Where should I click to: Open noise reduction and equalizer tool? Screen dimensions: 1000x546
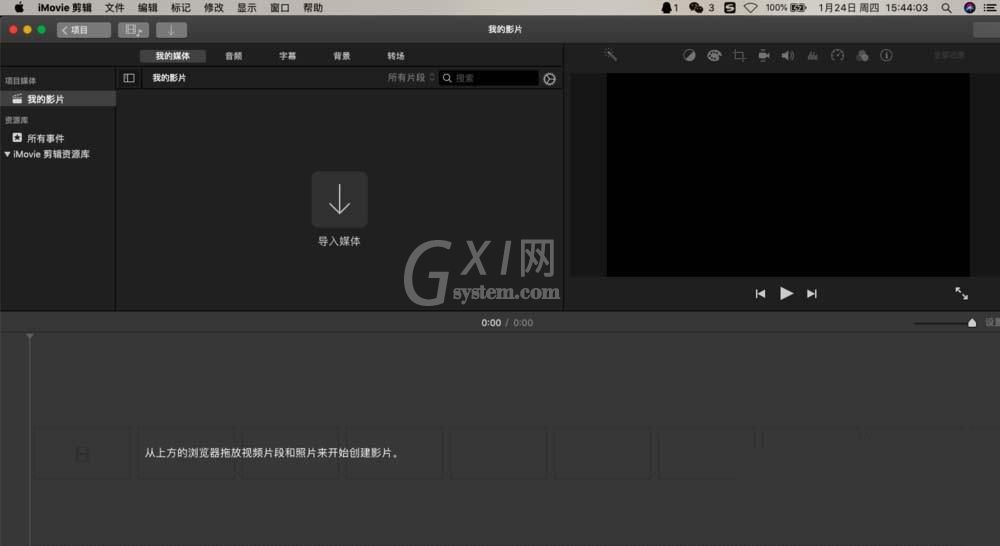(x=812, y=55)
